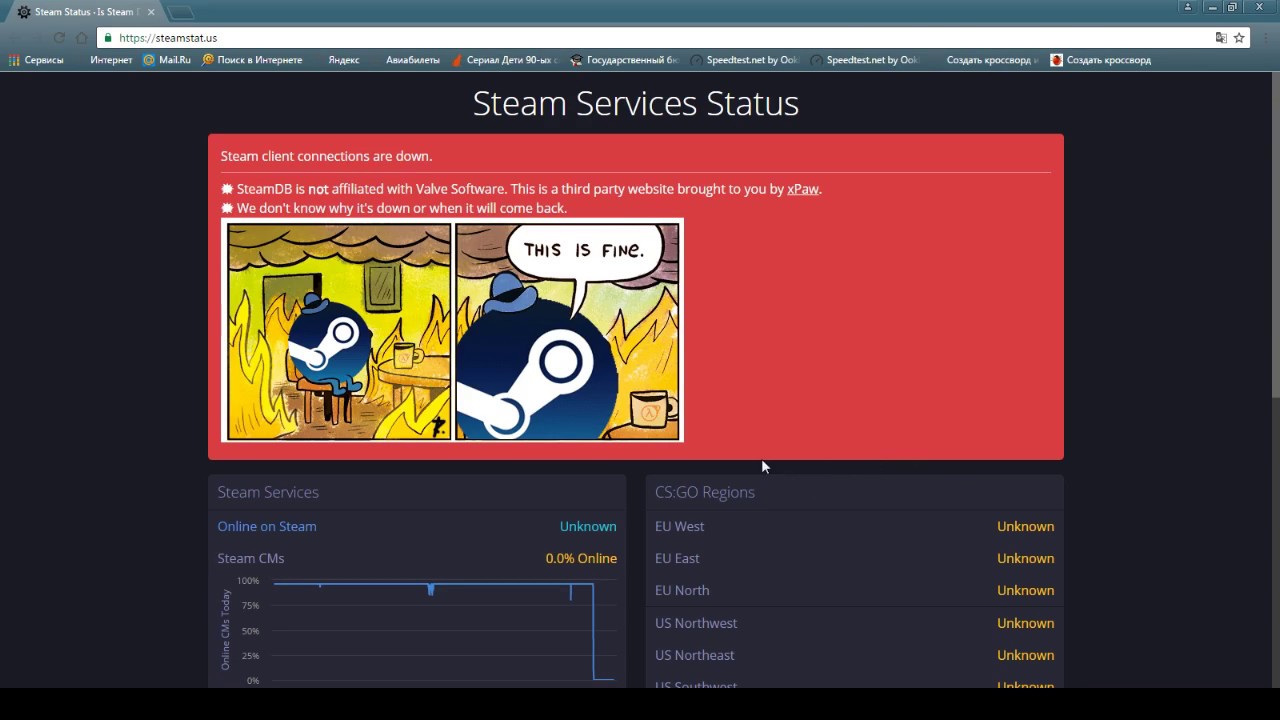The height and width of the screenshot is (720, 1280).
Task: Open the Сериал Дети 90-ых bookmark
Action: pos(505,60)
